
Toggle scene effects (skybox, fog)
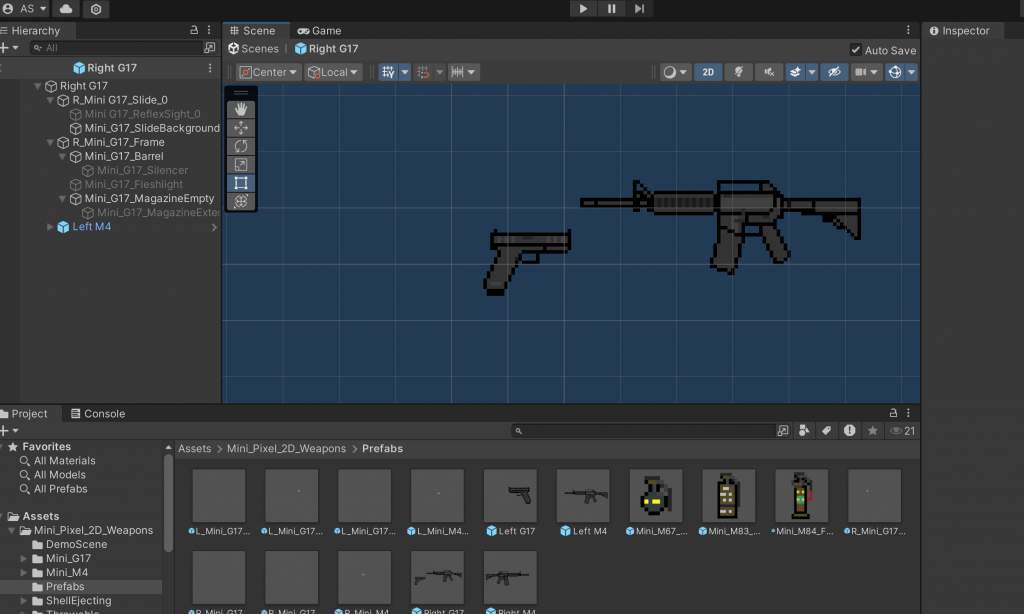795,72
